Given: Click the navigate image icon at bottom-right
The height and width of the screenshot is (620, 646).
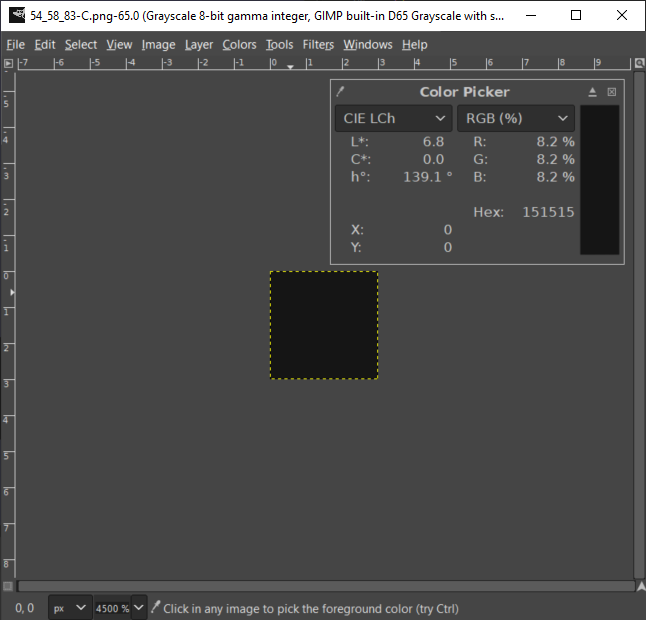Looking at the screenshot, I should [639, 586].
